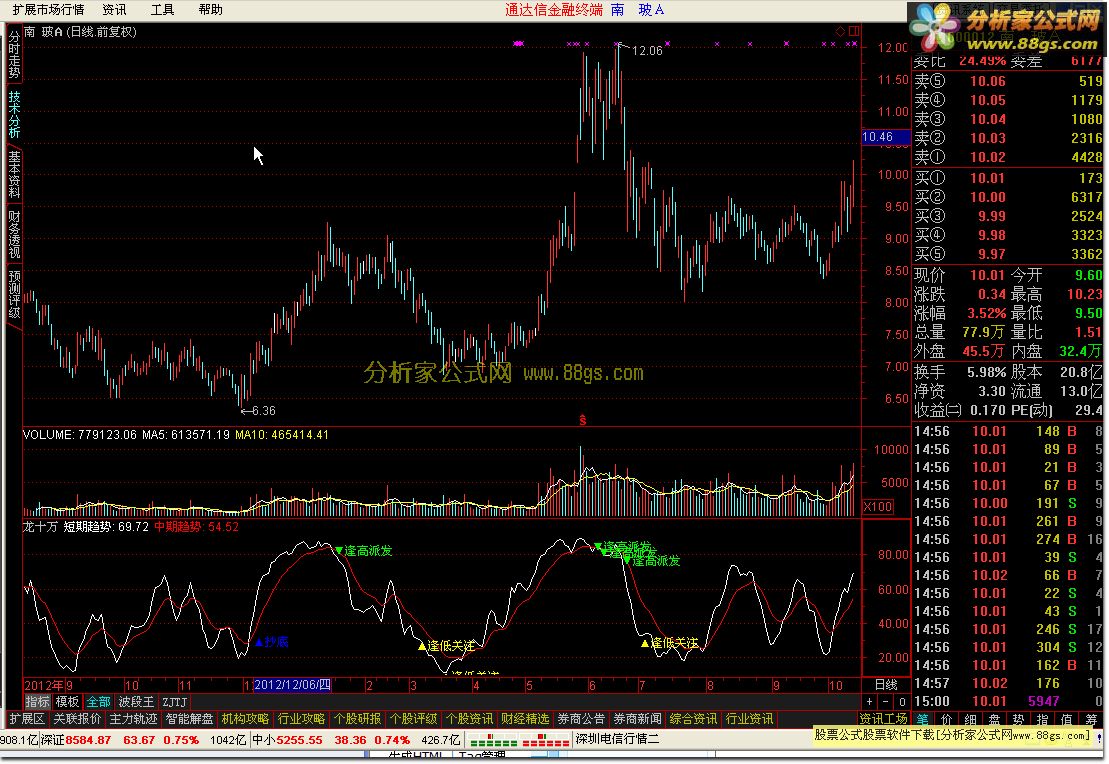Select the 盘 tab in the quote panel
This screenshot has width=1109, height=764.
click(994, 719)
